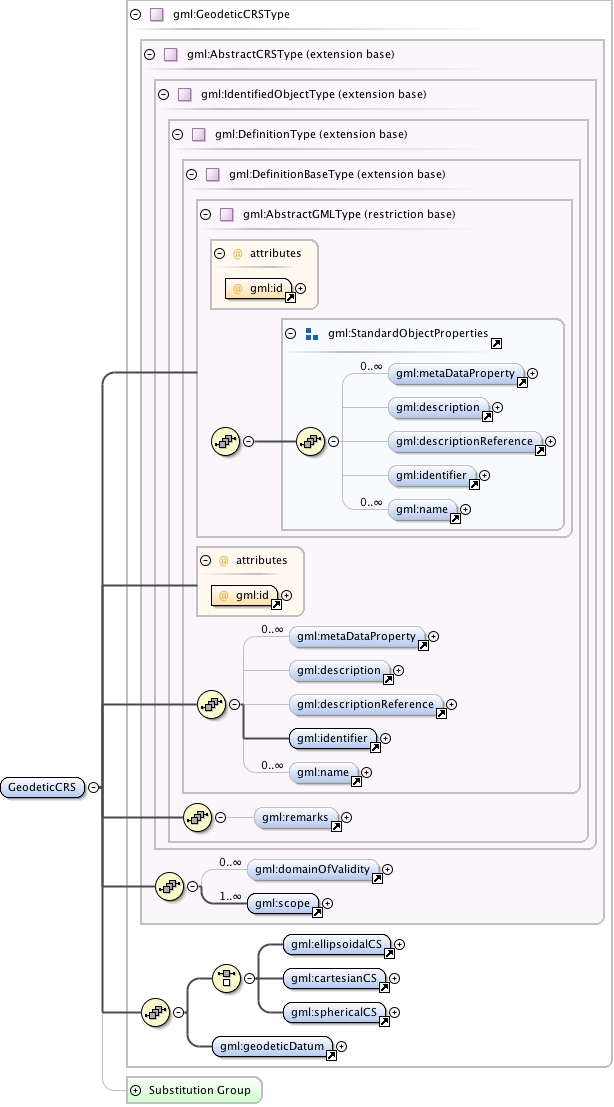This screenshot has height=1107, width=614.
Task: Collapse gml:StandardObjectProperties group
Action: pos(290,333)
